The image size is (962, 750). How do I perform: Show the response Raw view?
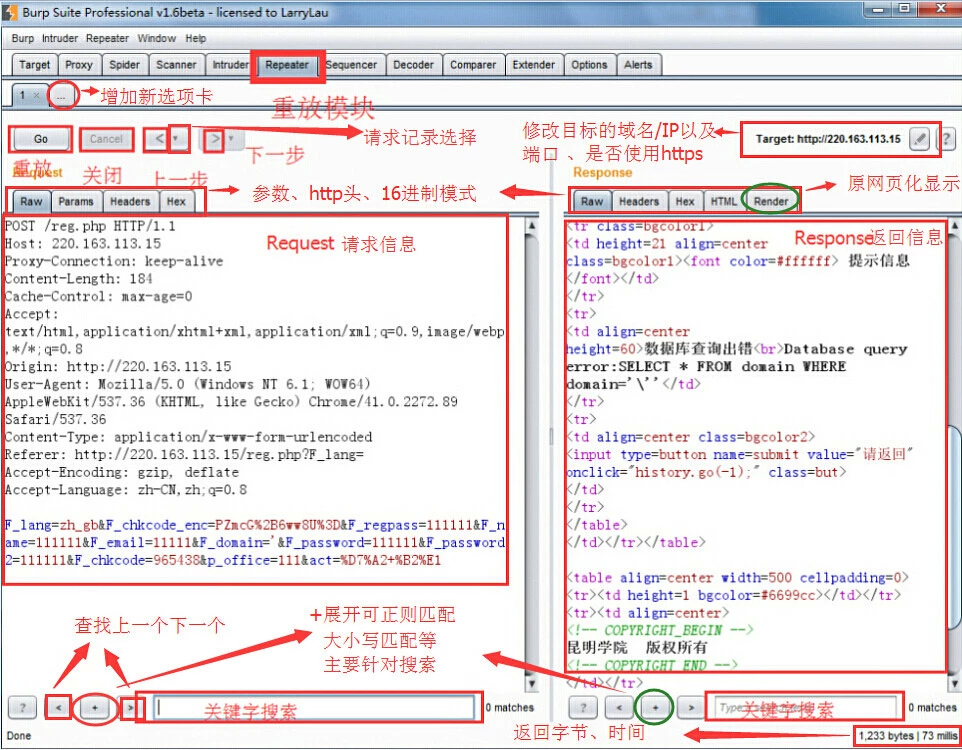point(592,201)
